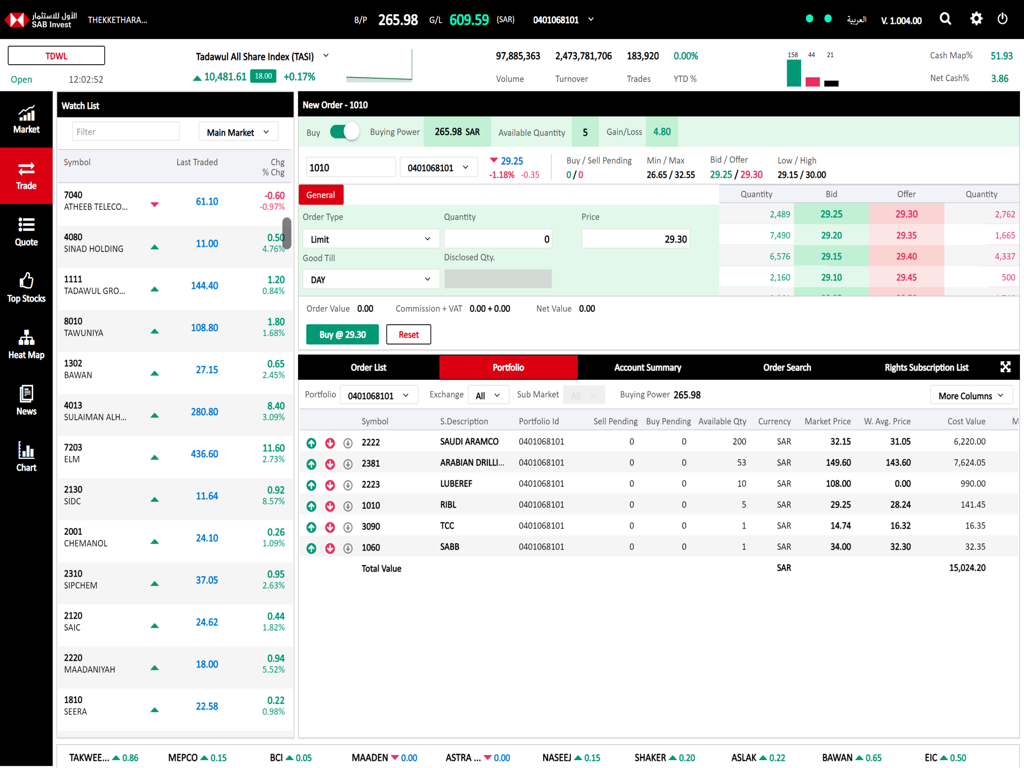Click the Reset button in the order form
Viewport: 1024px width, 768px height.
[408, 334]
